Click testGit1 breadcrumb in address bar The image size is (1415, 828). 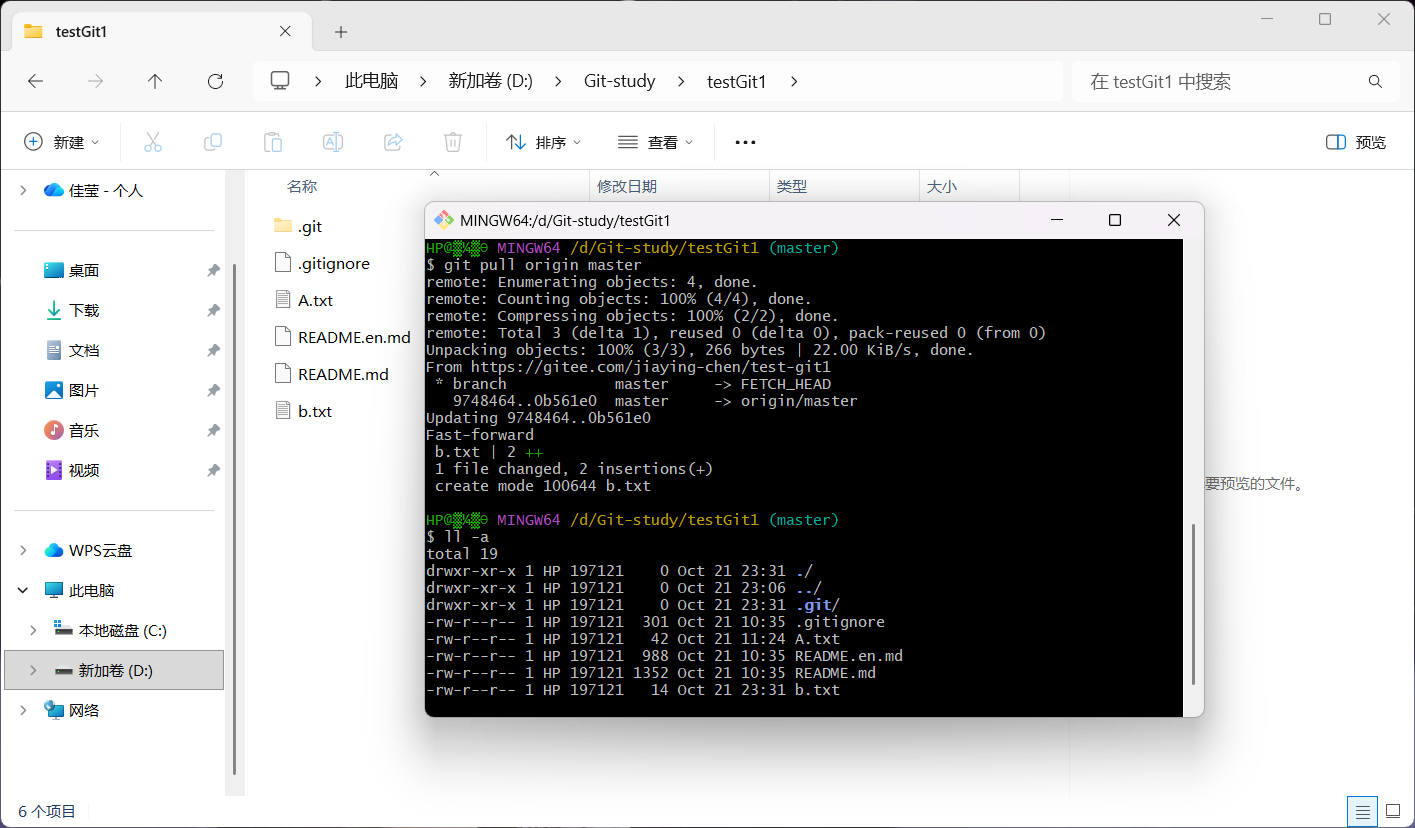tap(736, 81)
